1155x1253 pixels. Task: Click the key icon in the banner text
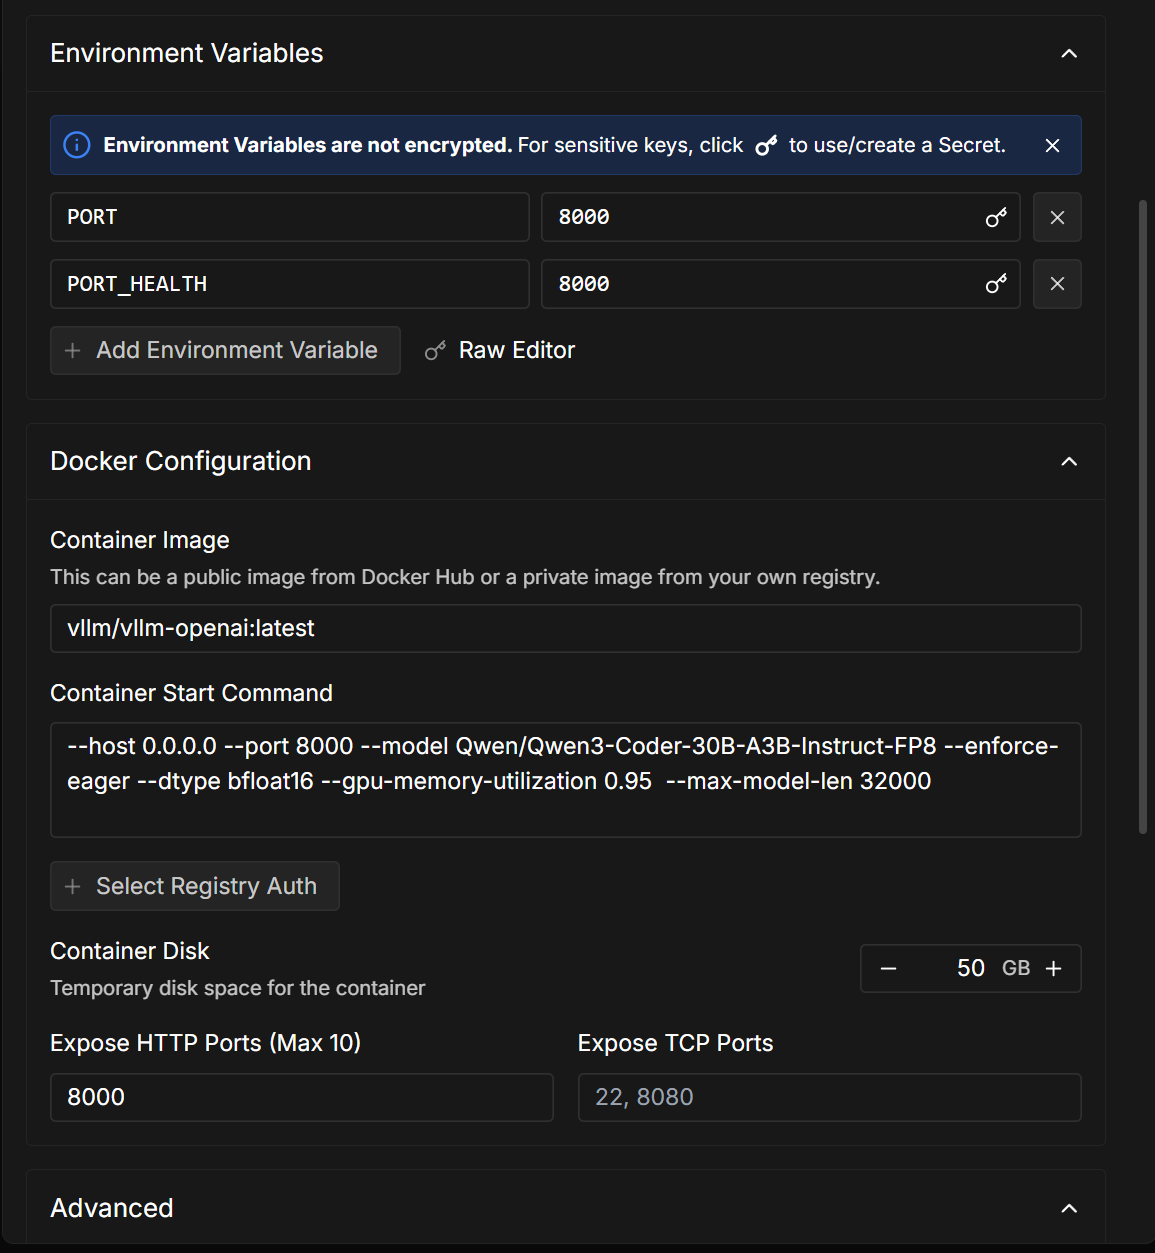[766, 146]
